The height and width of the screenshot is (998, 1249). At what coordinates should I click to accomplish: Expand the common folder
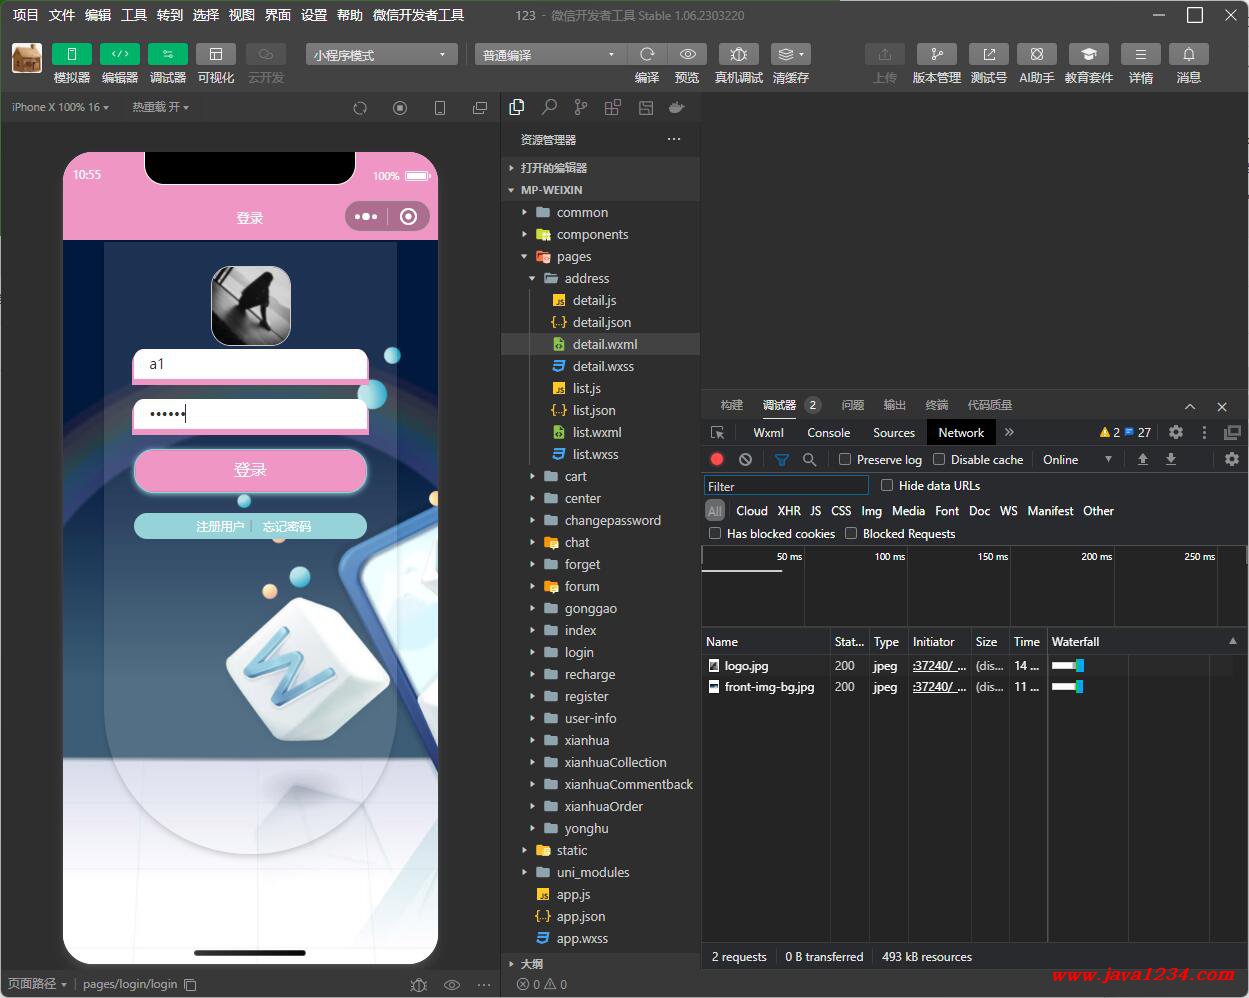[x=582, y=212]
